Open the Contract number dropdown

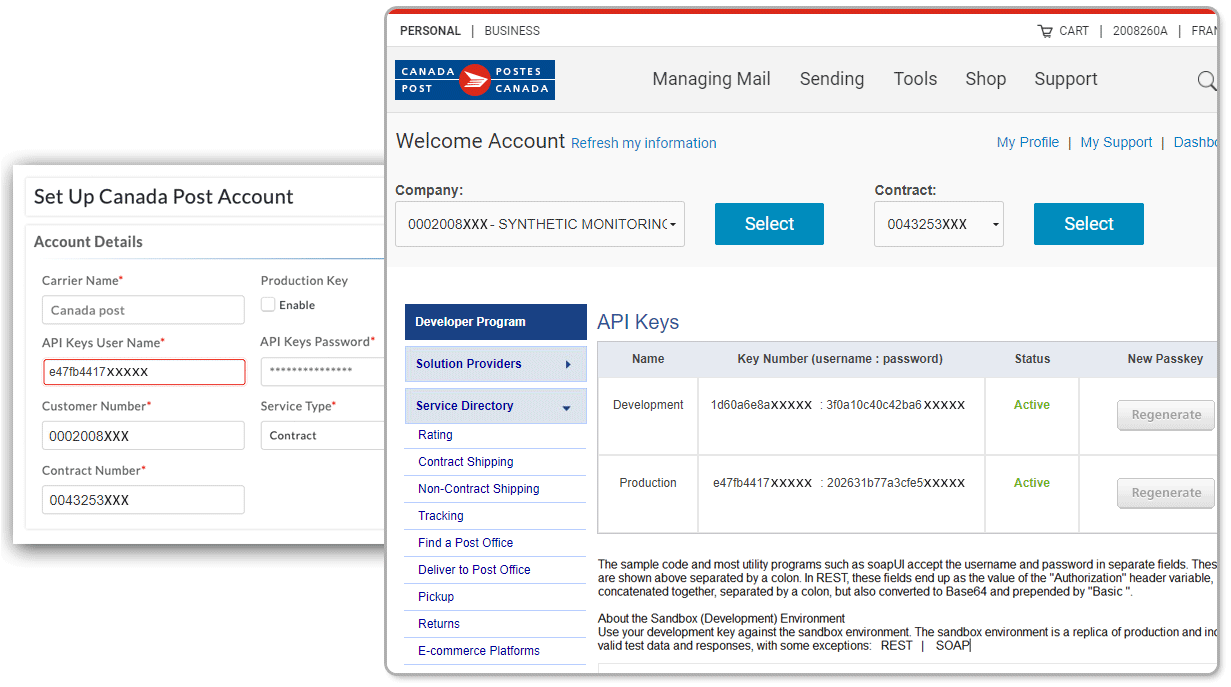click(939, 224)
